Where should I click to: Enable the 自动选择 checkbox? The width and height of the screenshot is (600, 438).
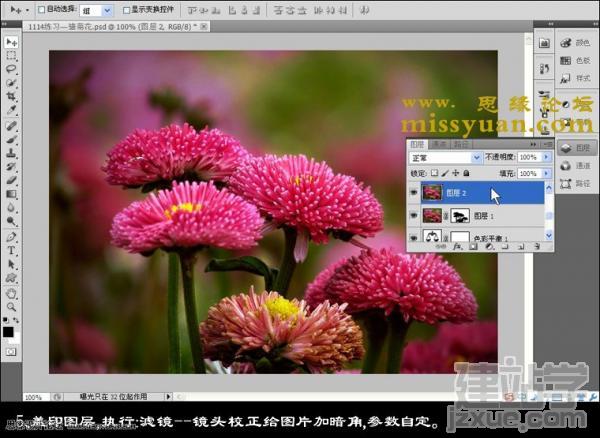42,10
